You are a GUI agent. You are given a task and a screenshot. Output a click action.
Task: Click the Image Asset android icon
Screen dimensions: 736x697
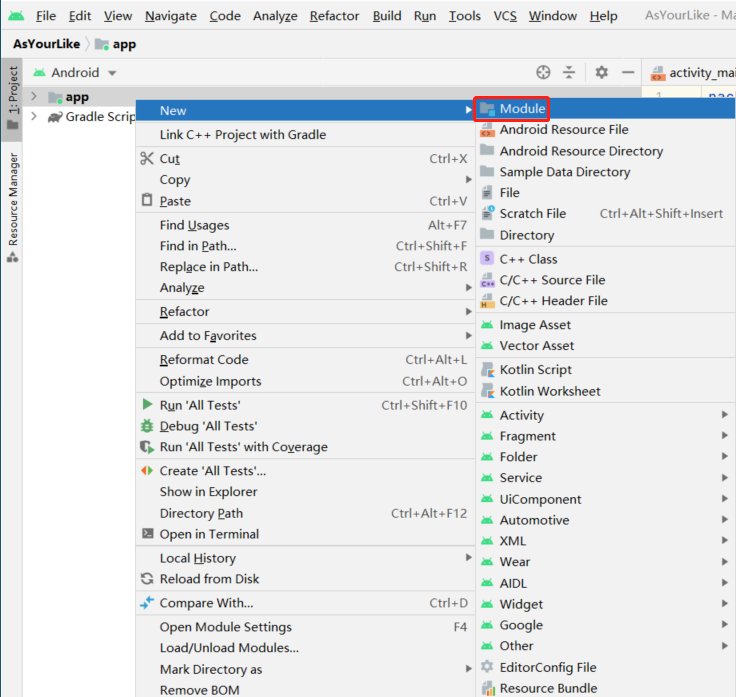(487, 324)
